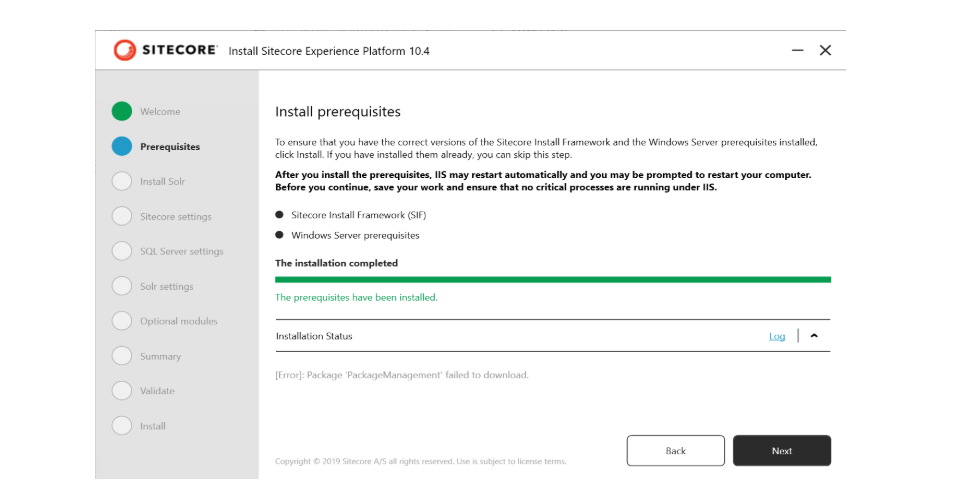Click the Back button
The height and width of the screenshot is (492, 959).
[676, 450]
